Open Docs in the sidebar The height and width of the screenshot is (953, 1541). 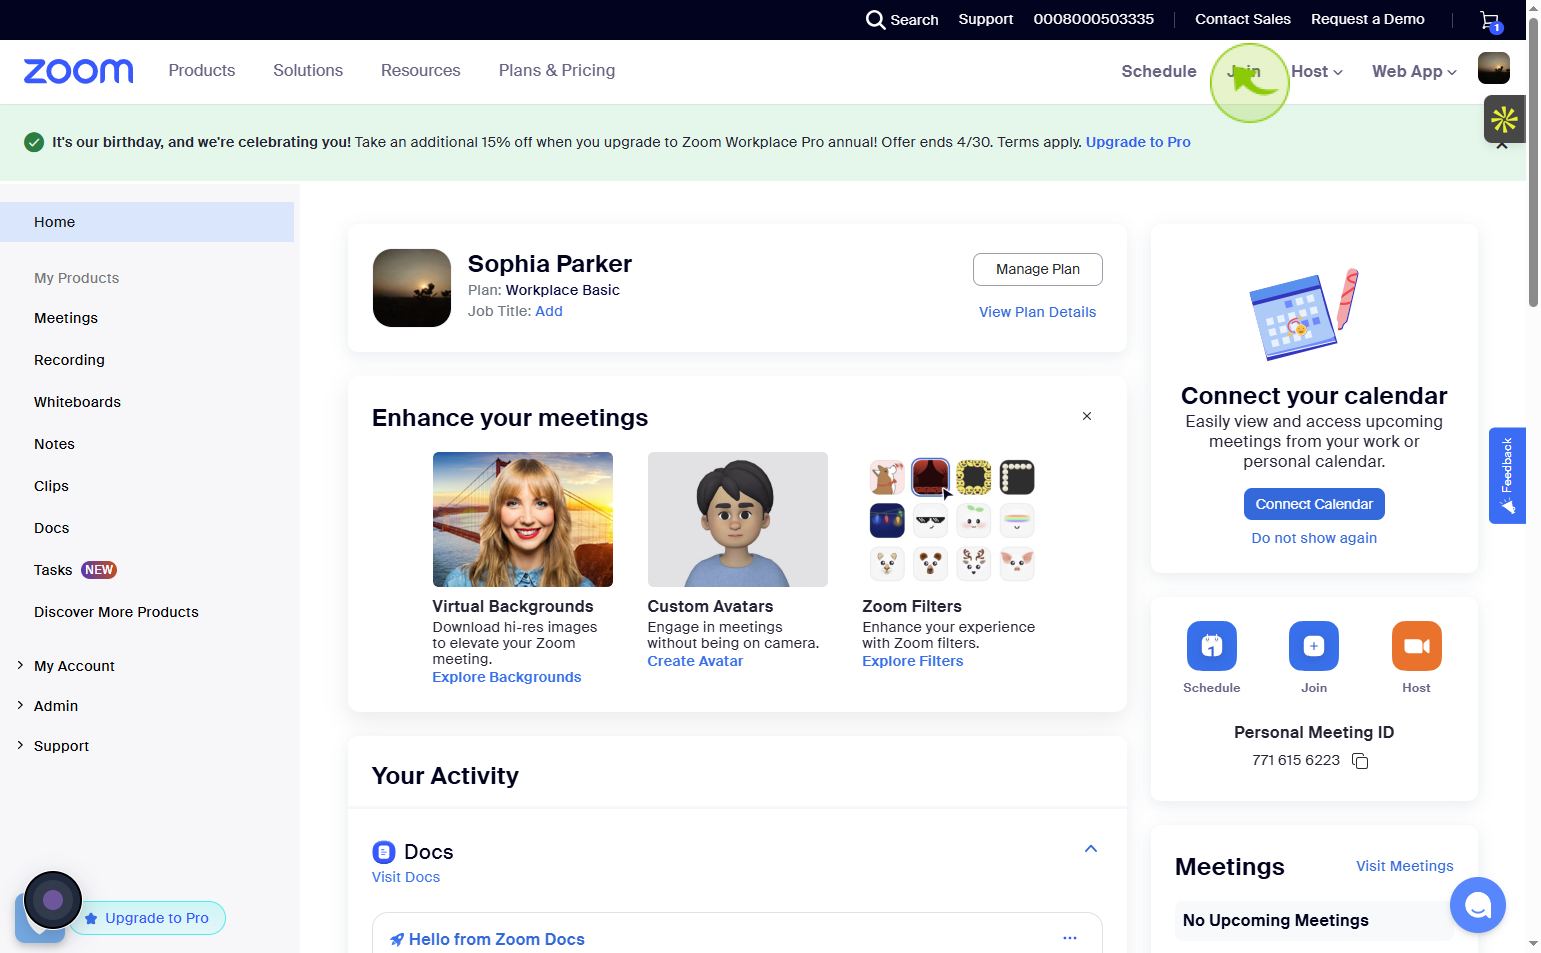tap(52, 528)
